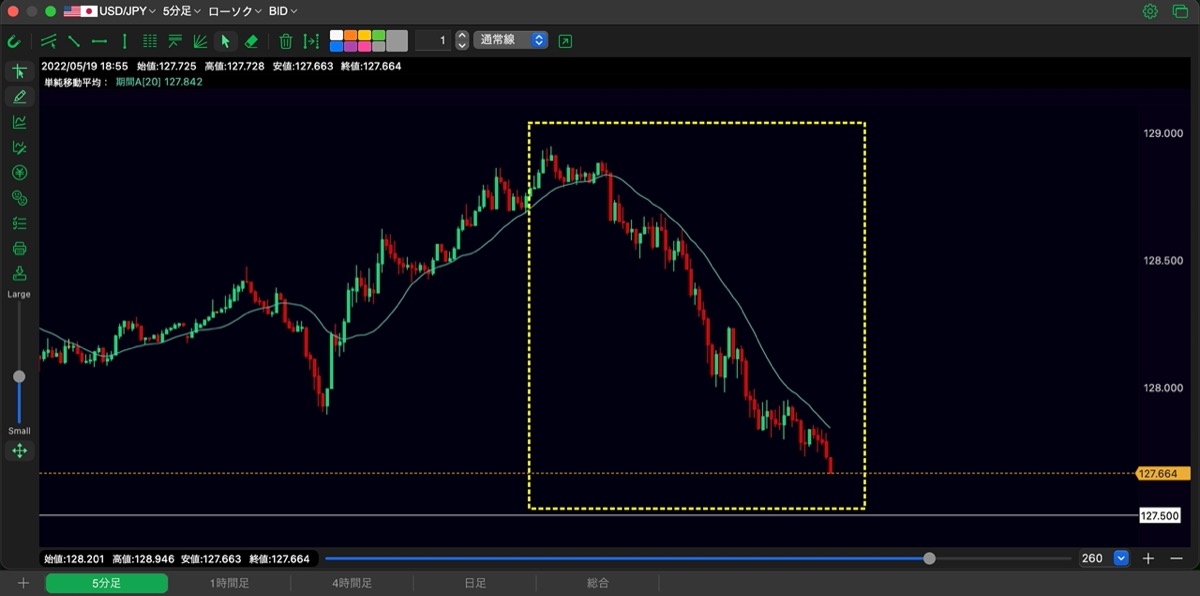
Task: Select the vertical line tool
Action: point(124,41)
